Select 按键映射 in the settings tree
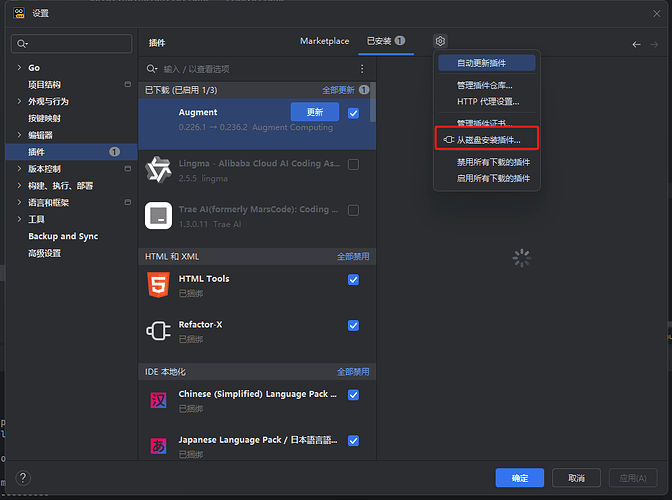 [71, 118]
